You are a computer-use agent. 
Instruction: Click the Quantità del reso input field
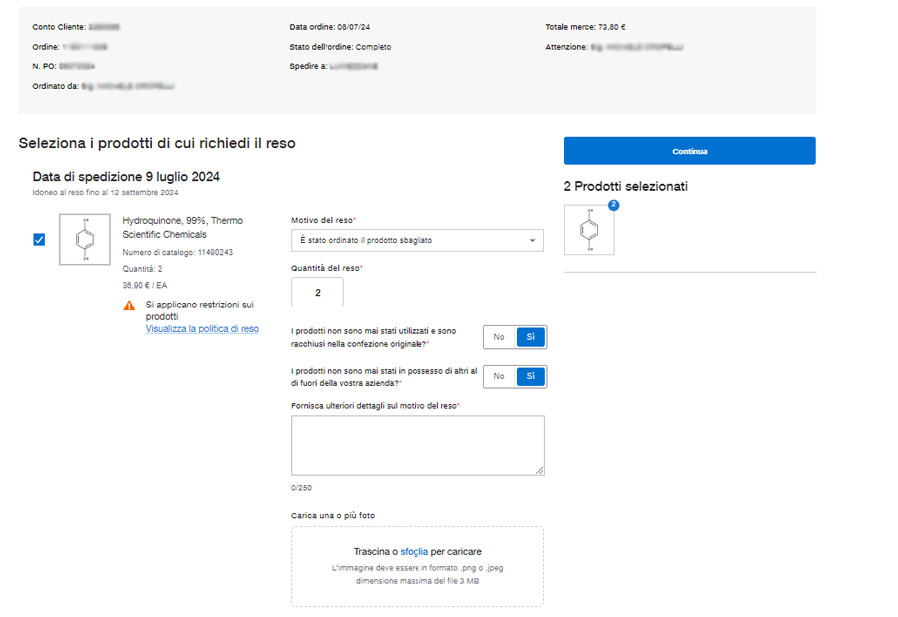tap(318, 293)
